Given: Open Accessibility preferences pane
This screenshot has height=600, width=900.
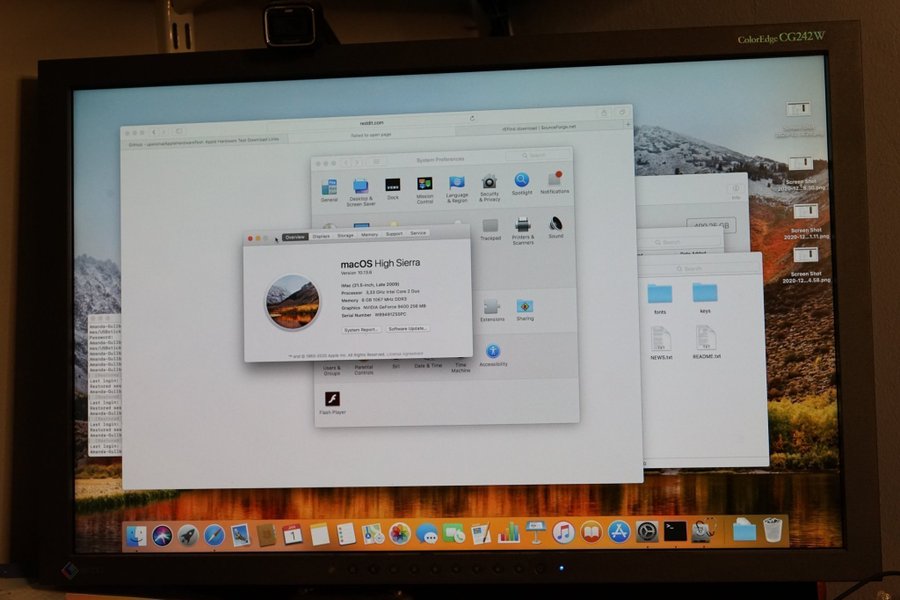Looking at the screenshot, I should point(492,355).
